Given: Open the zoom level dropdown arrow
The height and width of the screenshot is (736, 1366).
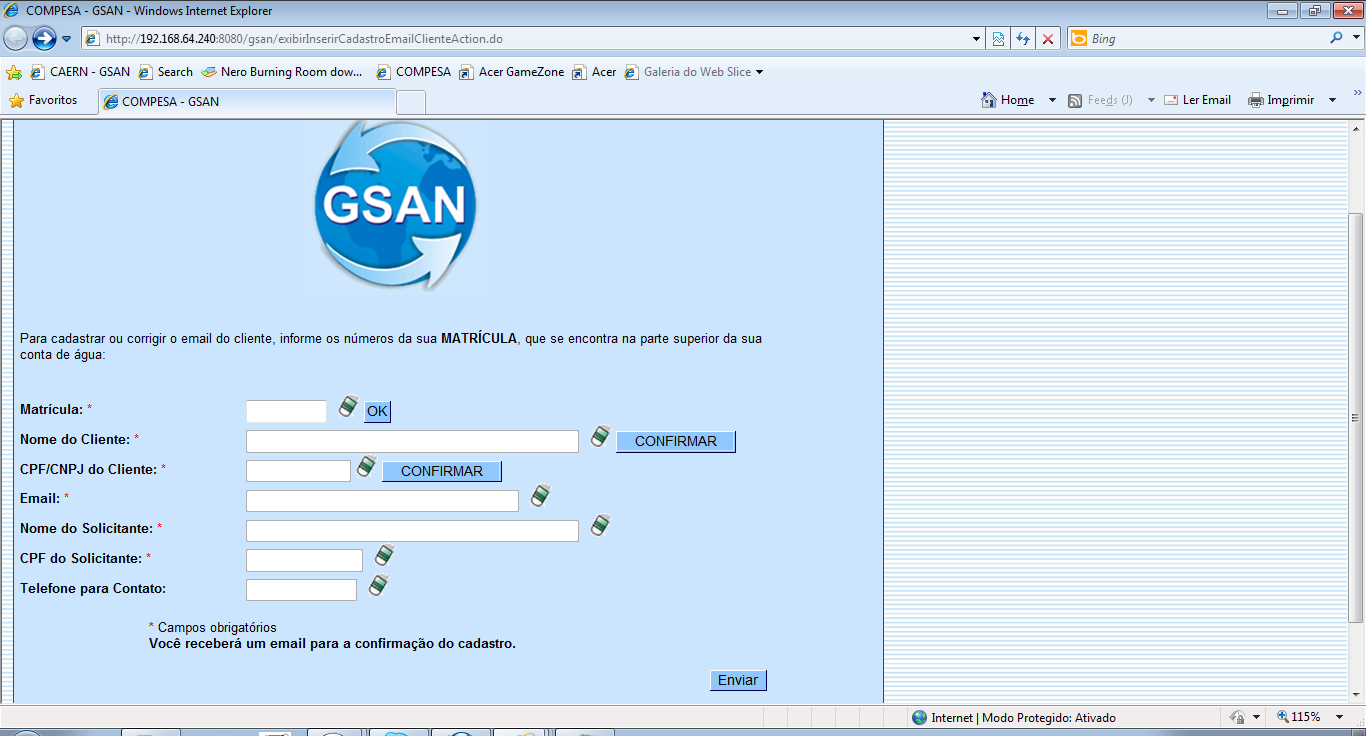Looking at the screenshot, I should (x=1340, y=717).
